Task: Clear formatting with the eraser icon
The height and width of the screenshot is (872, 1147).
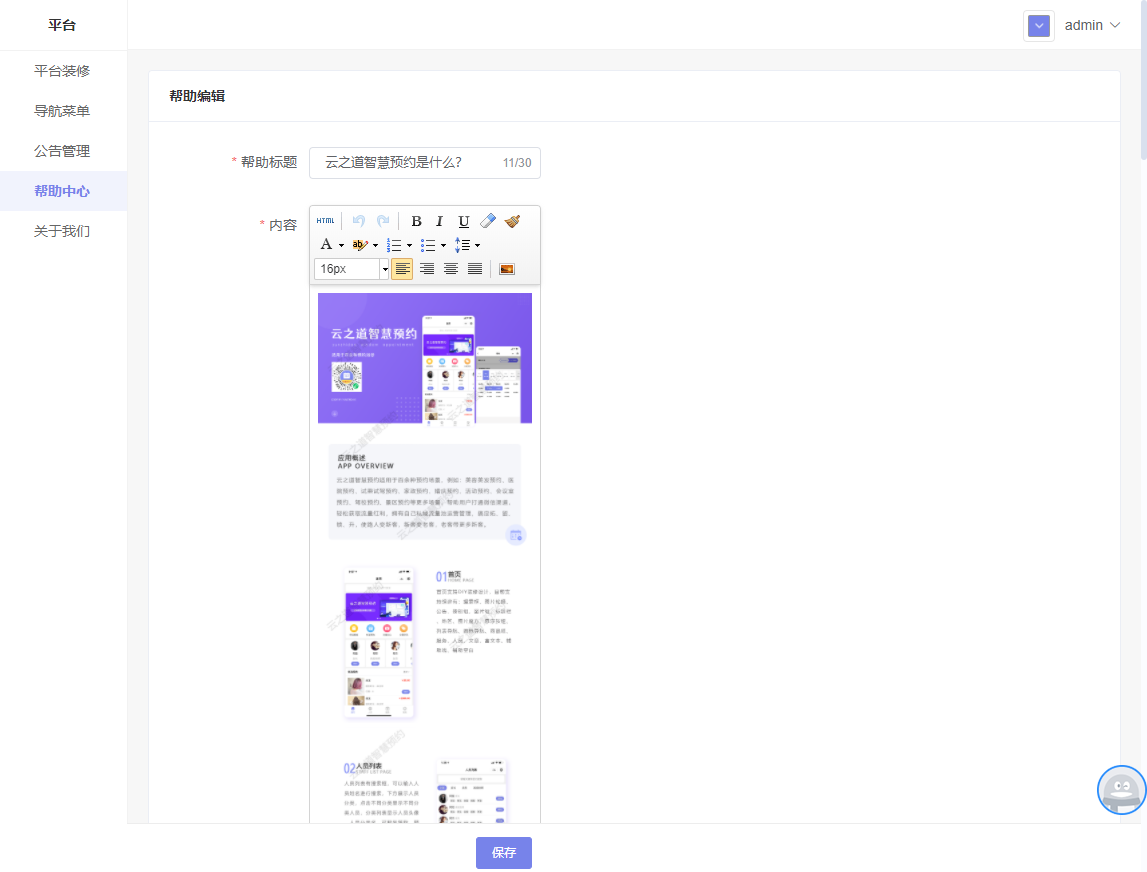Action: click(488, 221)
